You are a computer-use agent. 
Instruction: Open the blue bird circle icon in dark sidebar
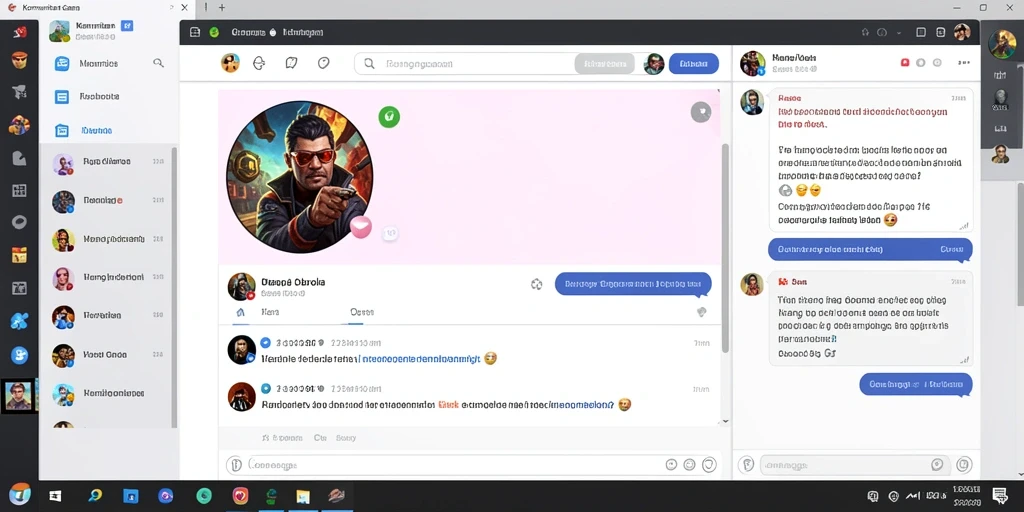click(19, 355)
